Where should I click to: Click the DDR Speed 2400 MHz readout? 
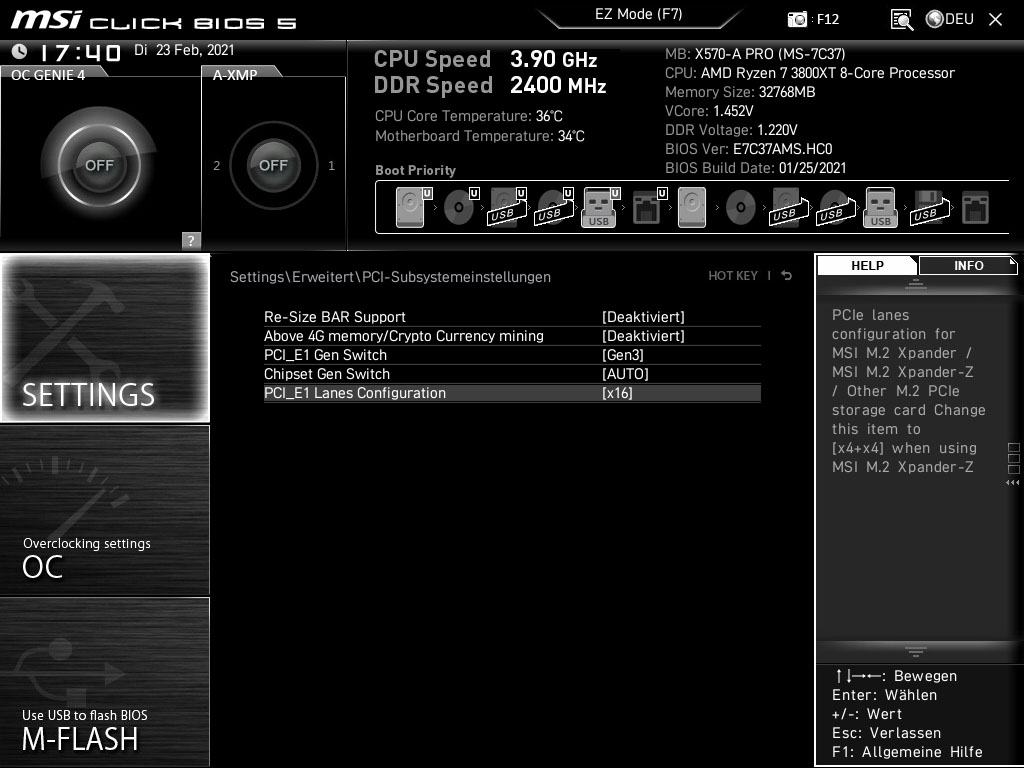pyautogui.click(x=490, y=86)
